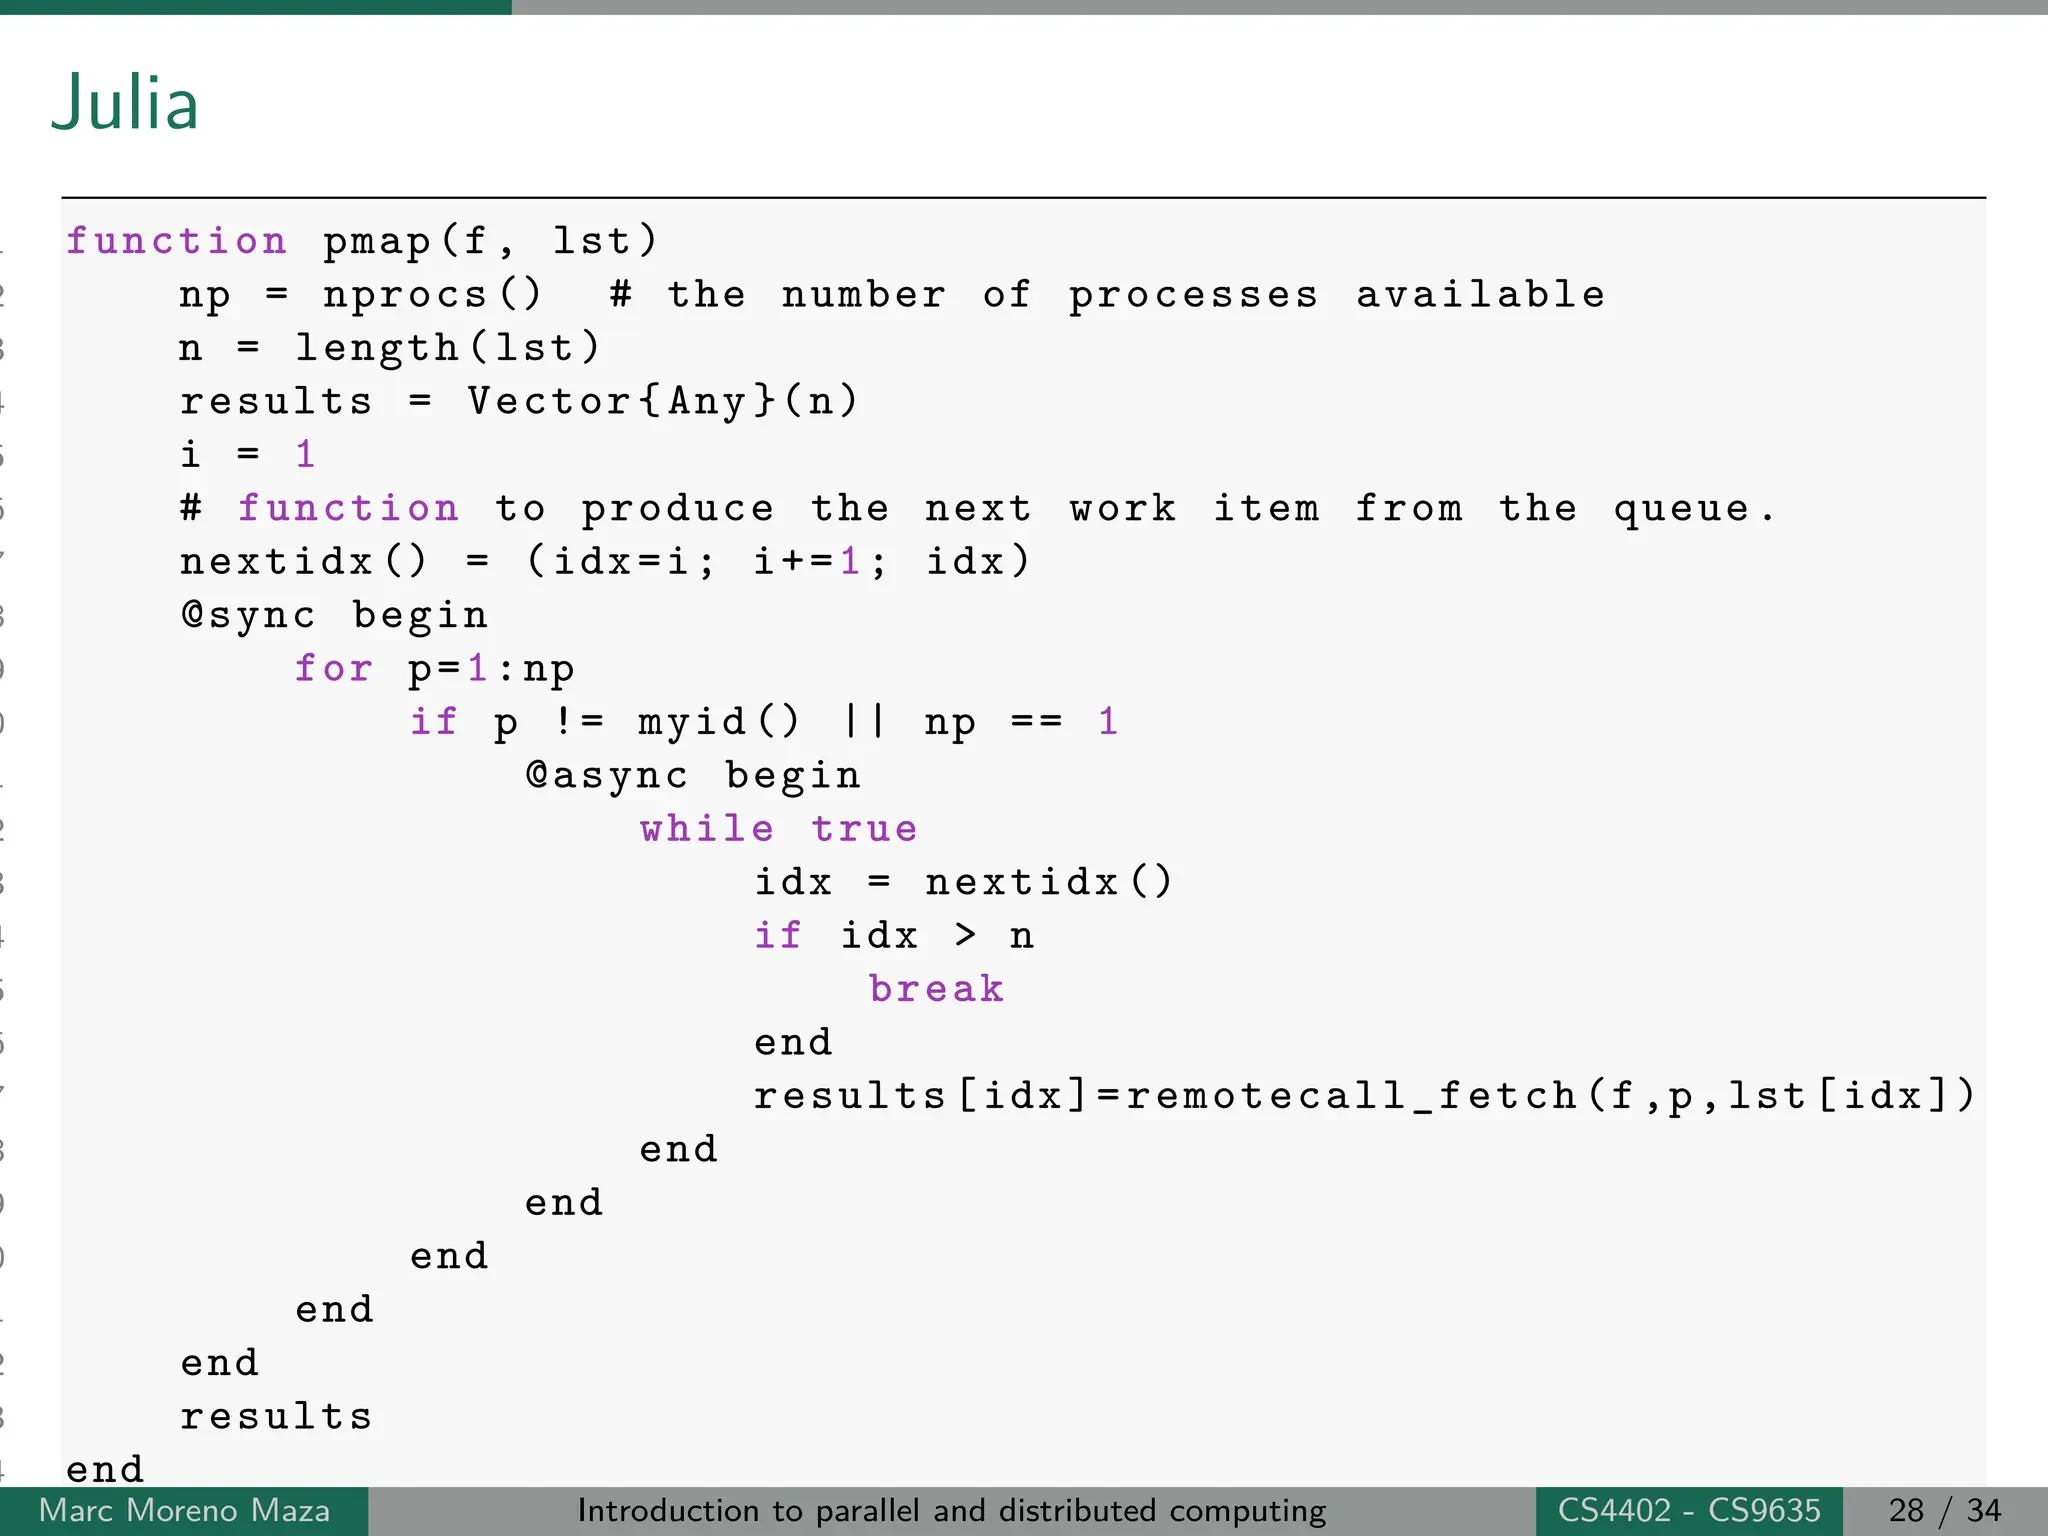
Task: Click 'CS4402 - CS9635' course label in the footer
Action: pos(1689,1510)
